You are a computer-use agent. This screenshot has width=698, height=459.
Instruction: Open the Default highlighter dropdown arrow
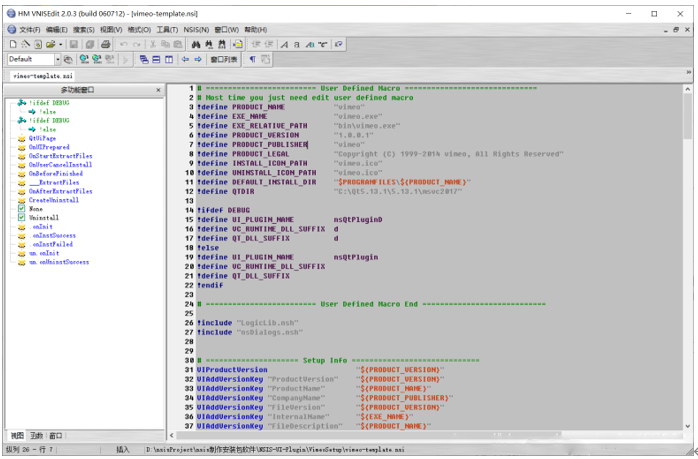click(57, 59)
